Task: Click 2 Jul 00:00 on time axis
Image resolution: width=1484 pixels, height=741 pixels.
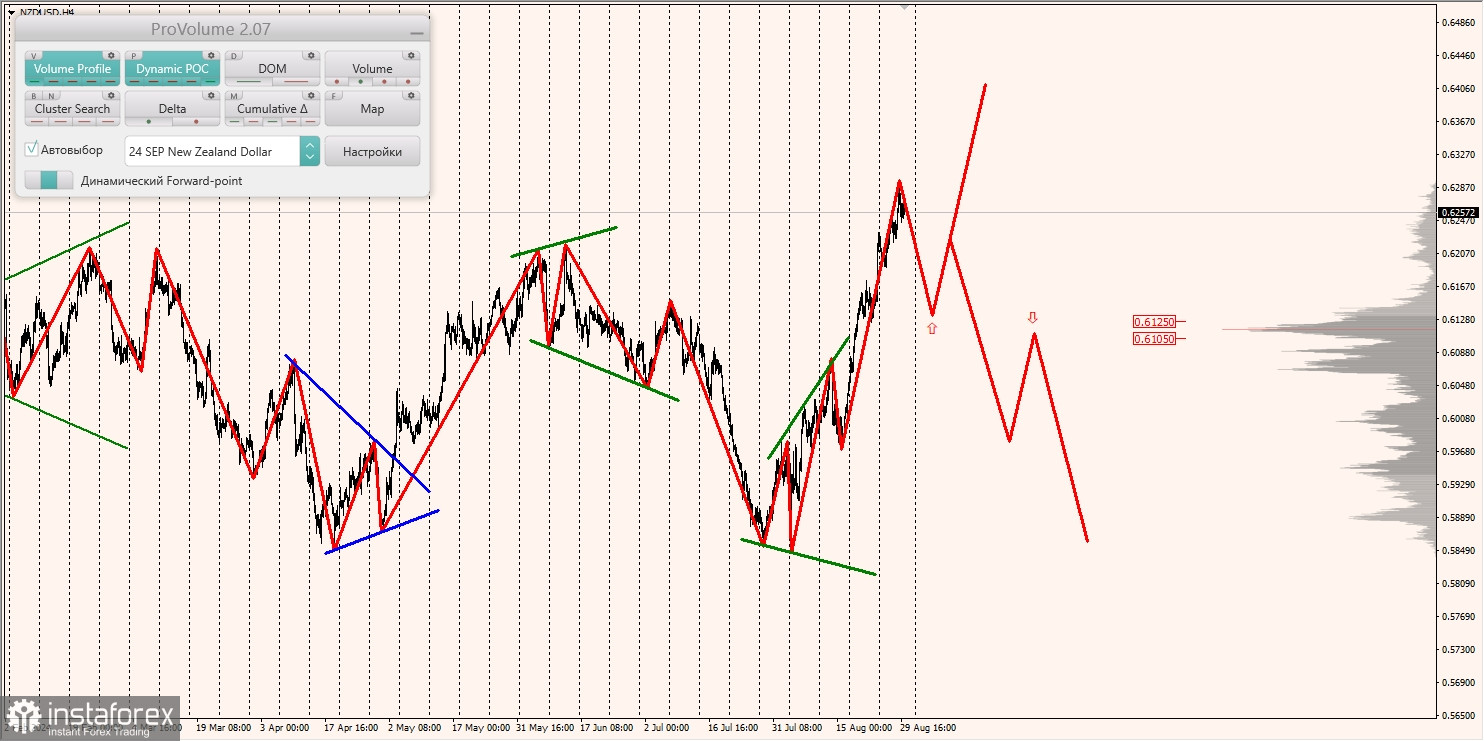Action: (667, 728)
